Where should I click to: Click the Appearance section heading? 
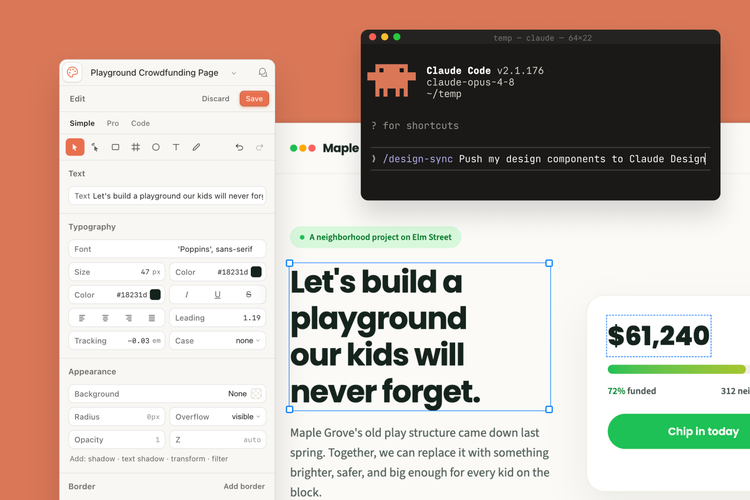(92, 372)
